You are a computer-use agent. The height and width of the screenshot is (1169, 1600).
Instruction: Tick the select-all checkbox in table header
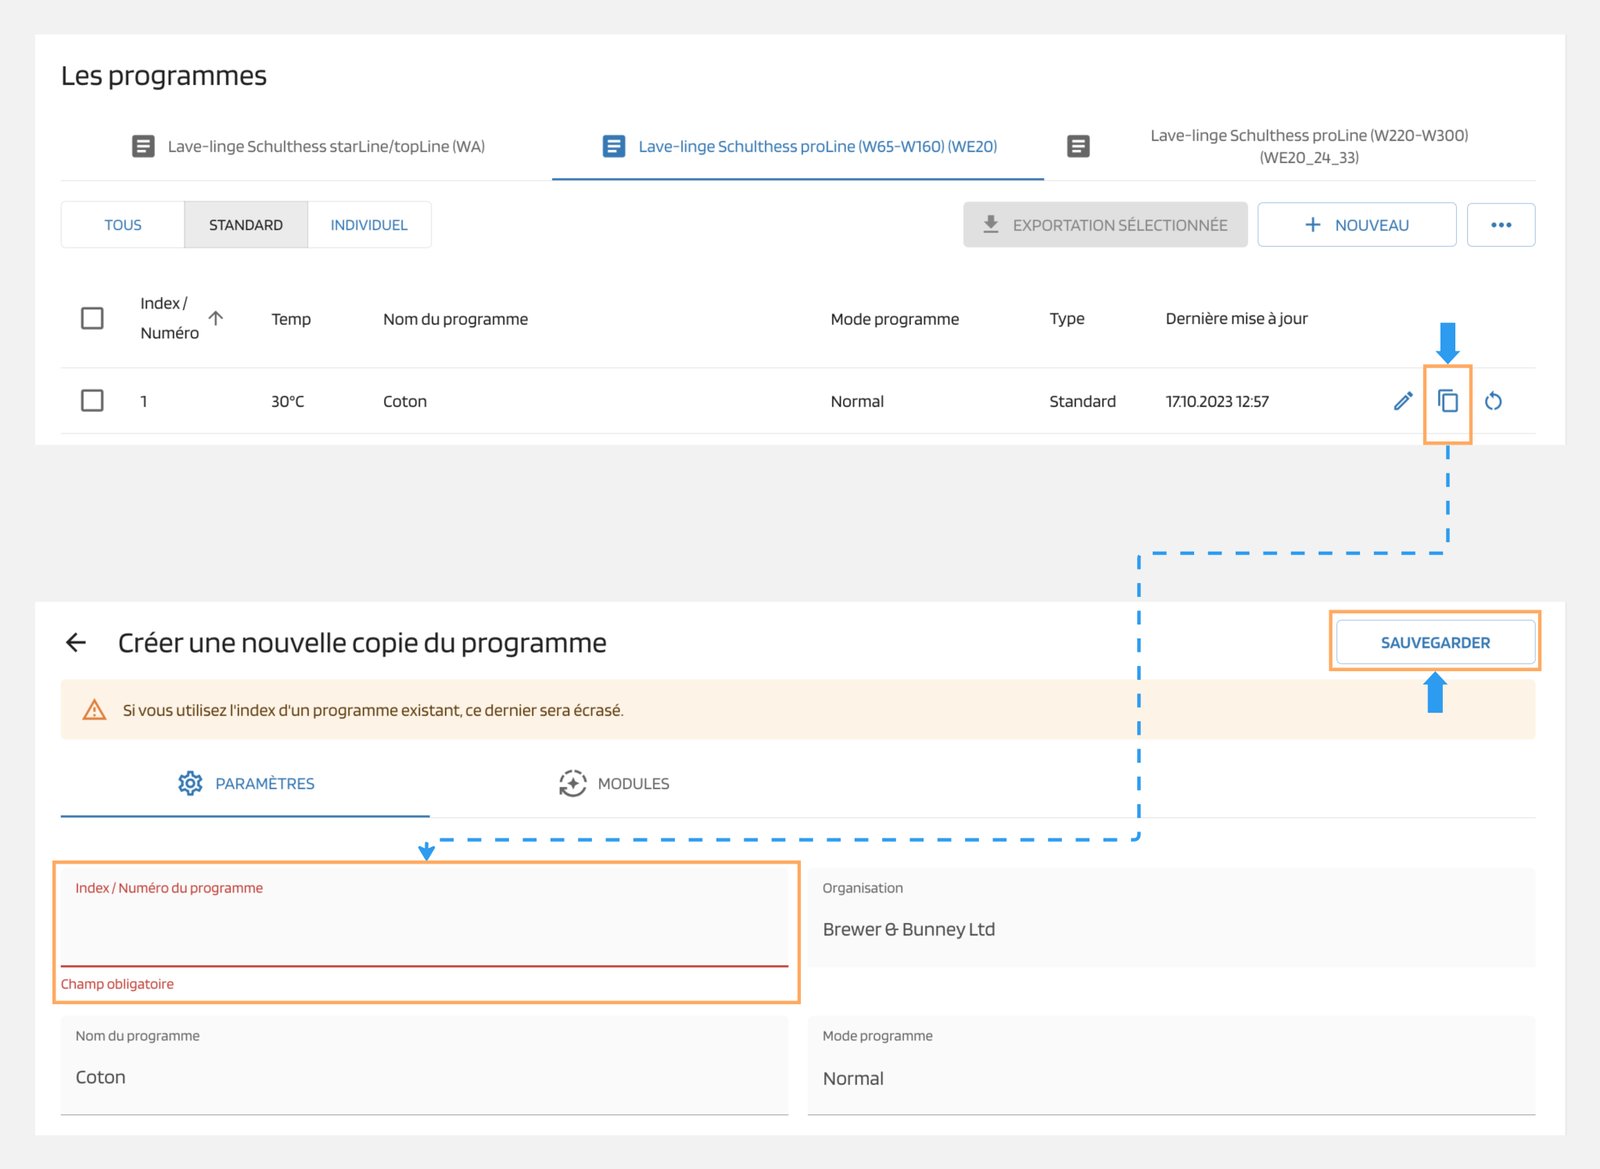click(x=92, y=318)
